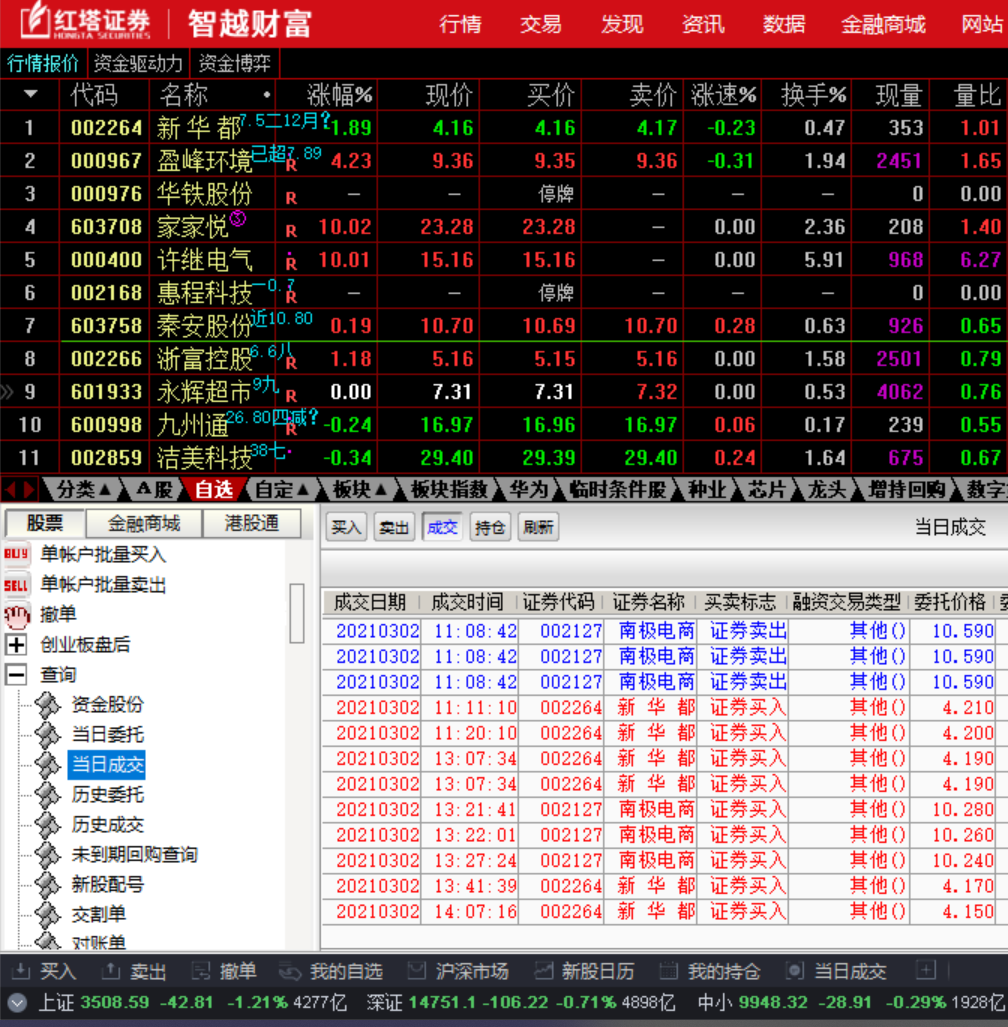The width and height of the screenshot is (1008, 1027).
Task: Select stock row 002264 新华都 in quotes
Action: click(x=504, y=128)
